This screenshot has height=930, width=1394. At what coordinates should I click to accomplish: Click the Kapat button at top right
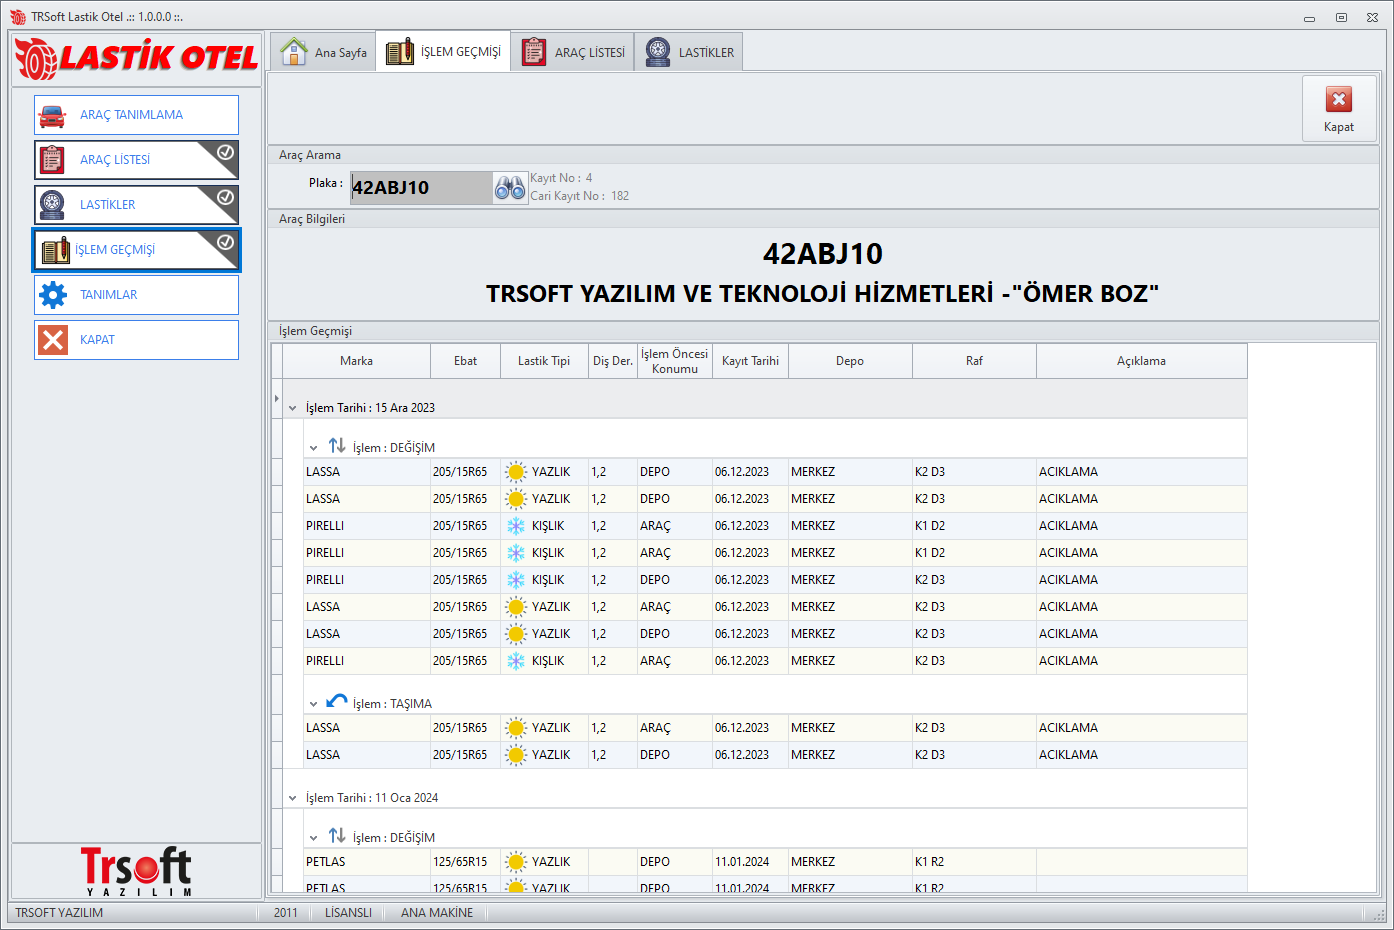pyautogui.click(x=1339, y=108)
